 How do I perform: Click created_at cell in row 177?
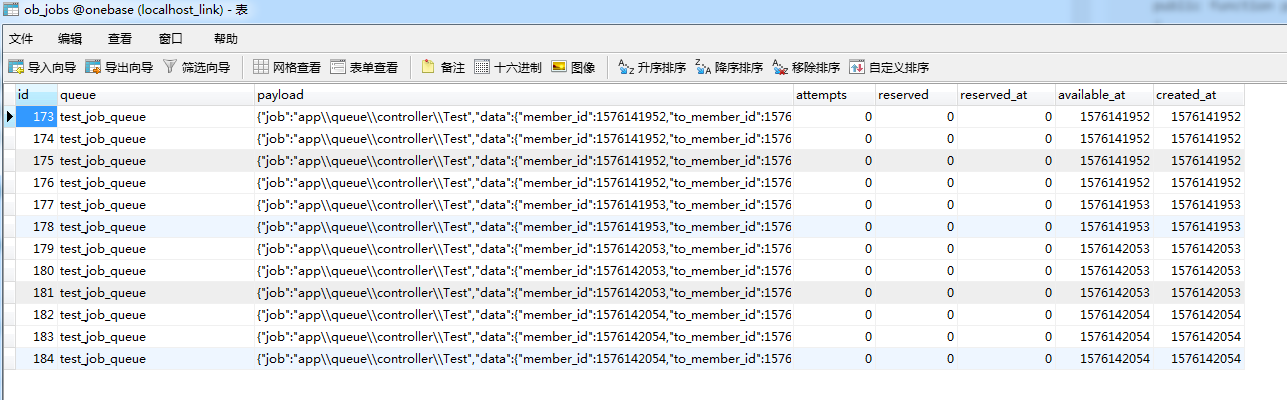point(1198,204)
